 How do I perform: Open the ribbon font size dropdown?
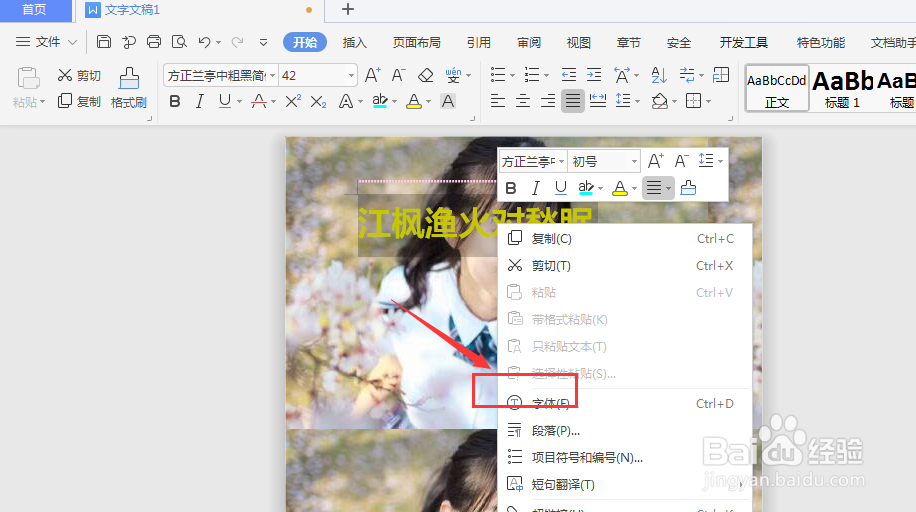pyautogui.click(x=351, y=75)
